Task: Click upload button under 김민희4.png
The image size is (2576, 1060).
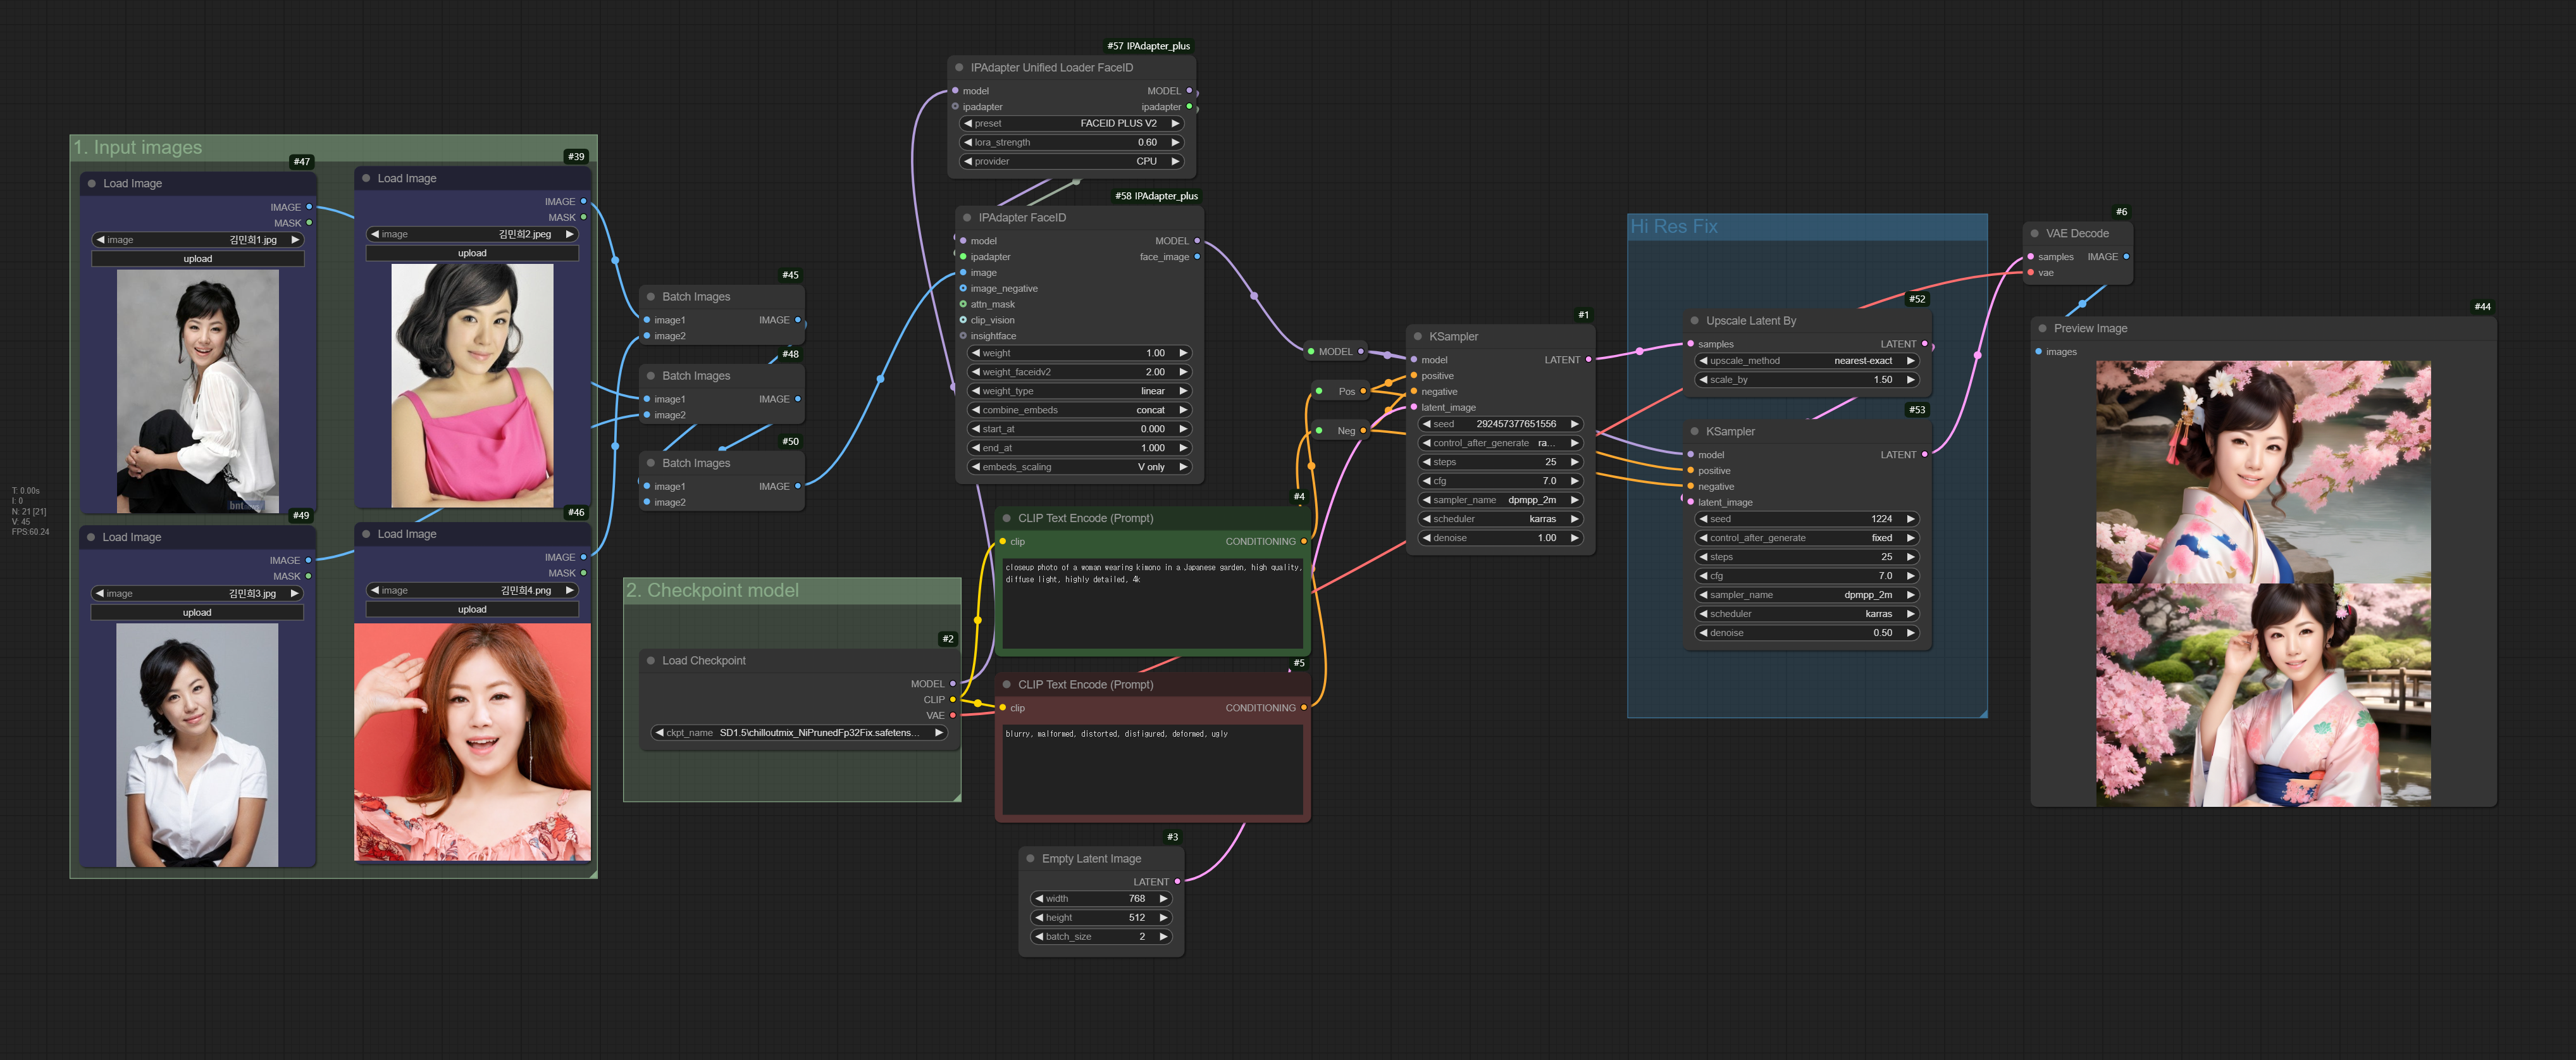Action: click(472, 610)
